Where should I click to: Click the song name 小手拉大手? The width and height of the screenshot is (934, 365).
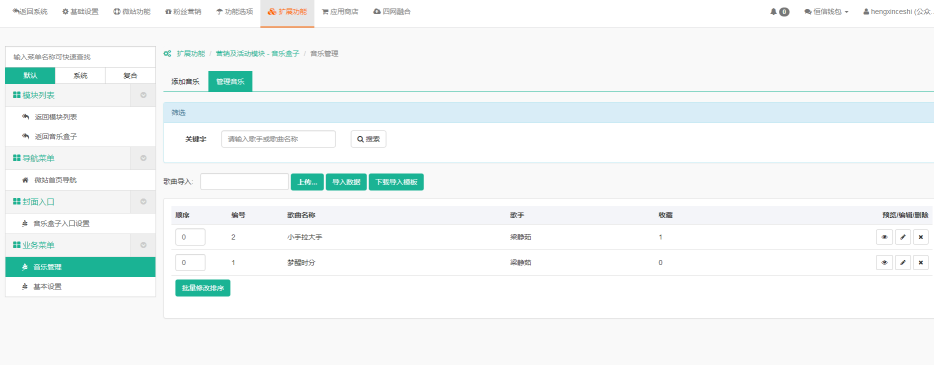pos(304,237)
